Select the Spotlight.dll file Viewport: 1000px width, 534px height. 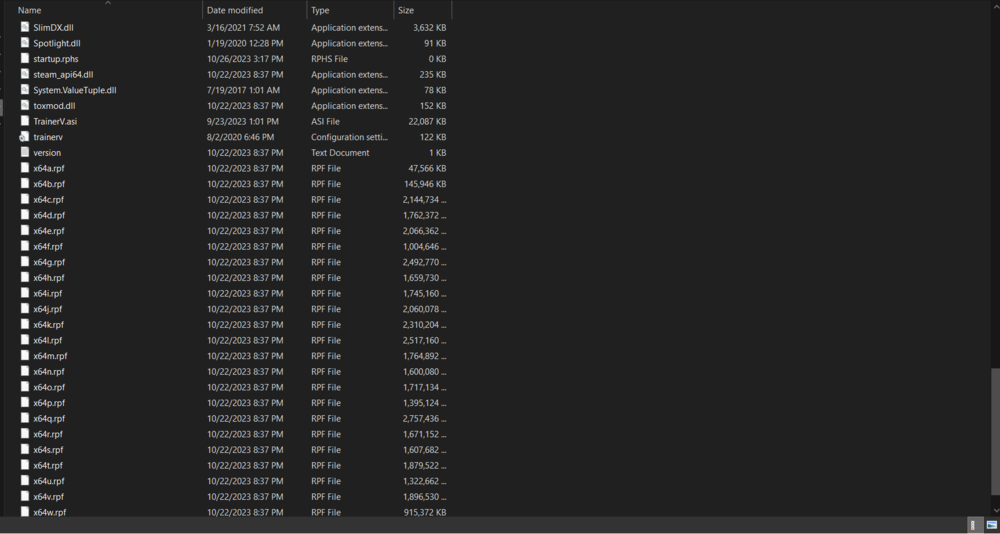pyautogui.click(x=57, y=43)
